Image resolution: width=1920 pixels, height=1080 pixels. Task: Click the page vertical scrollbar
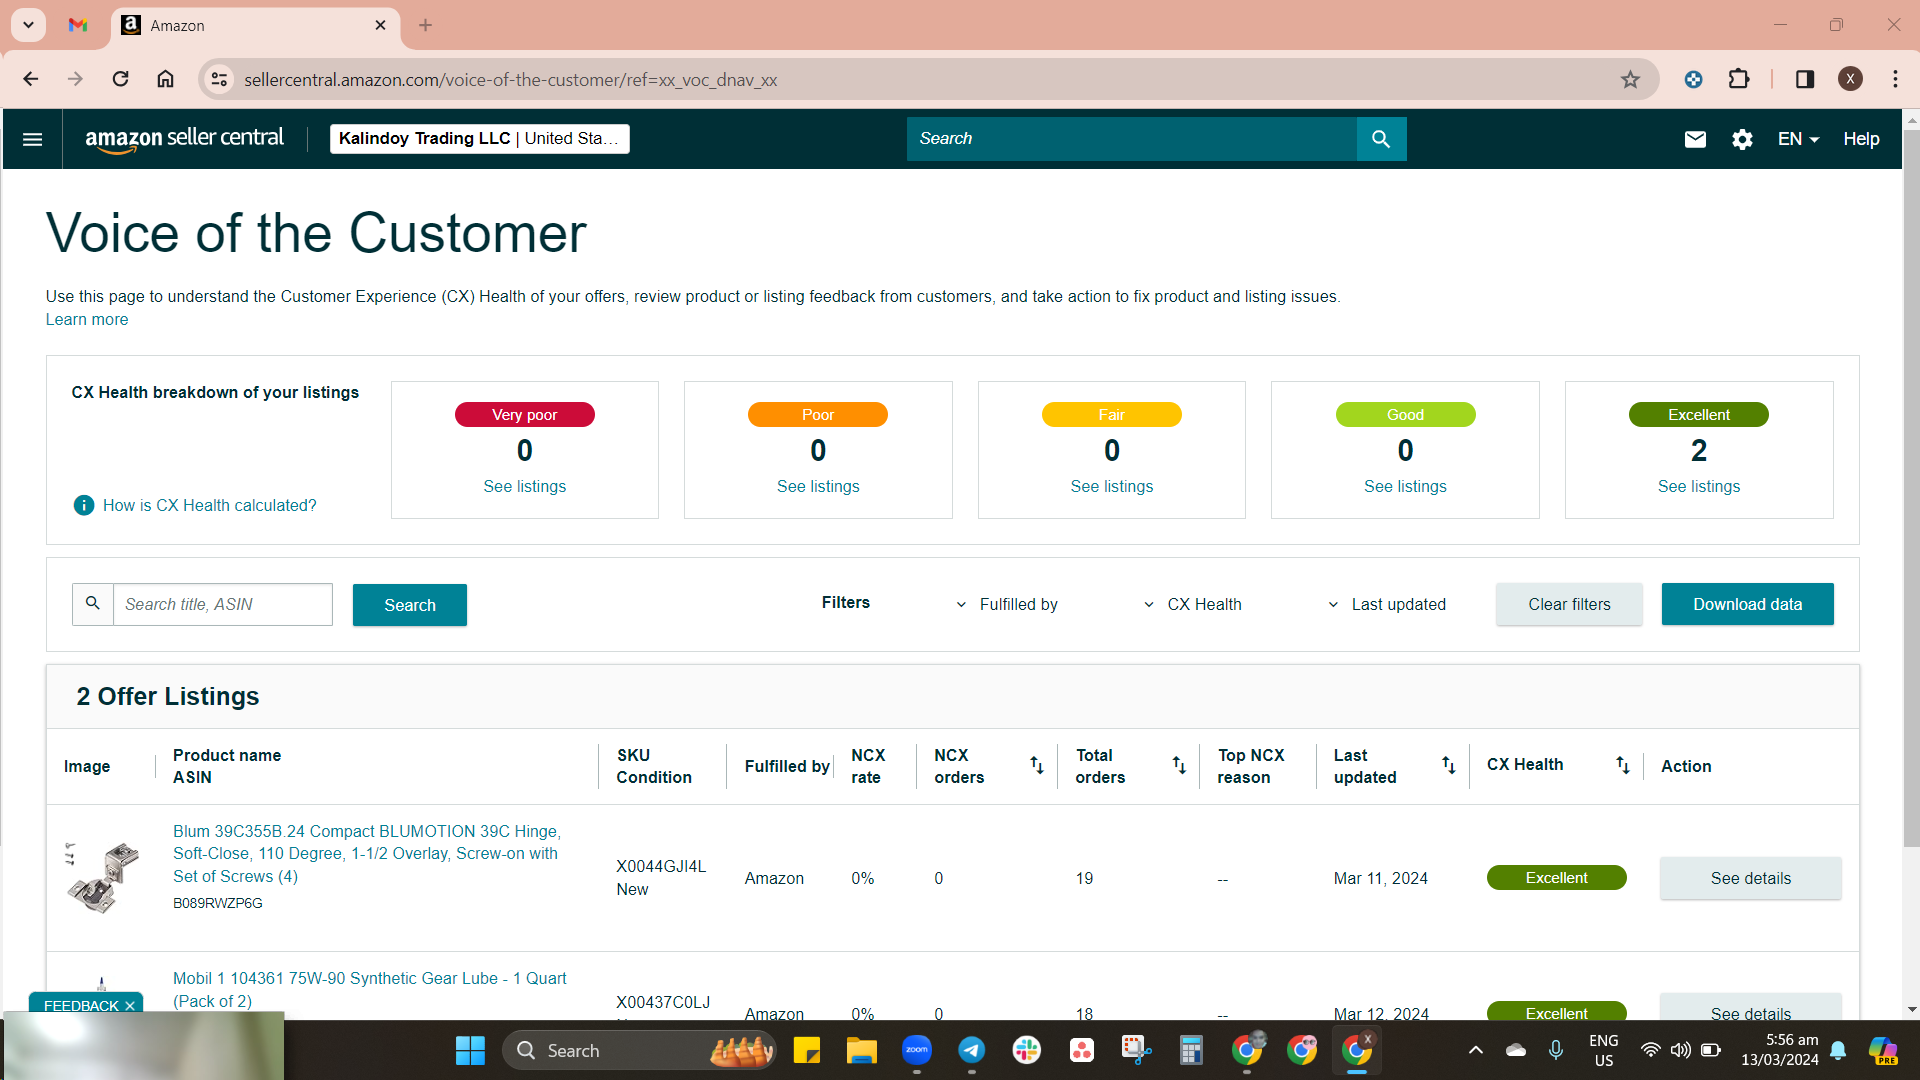pos(1911,488)
